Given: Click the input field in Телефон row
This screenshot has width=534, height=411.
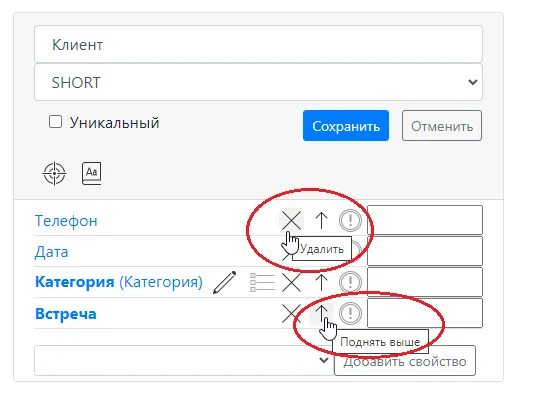Looking at the screenshot, I should pos(425,220).
